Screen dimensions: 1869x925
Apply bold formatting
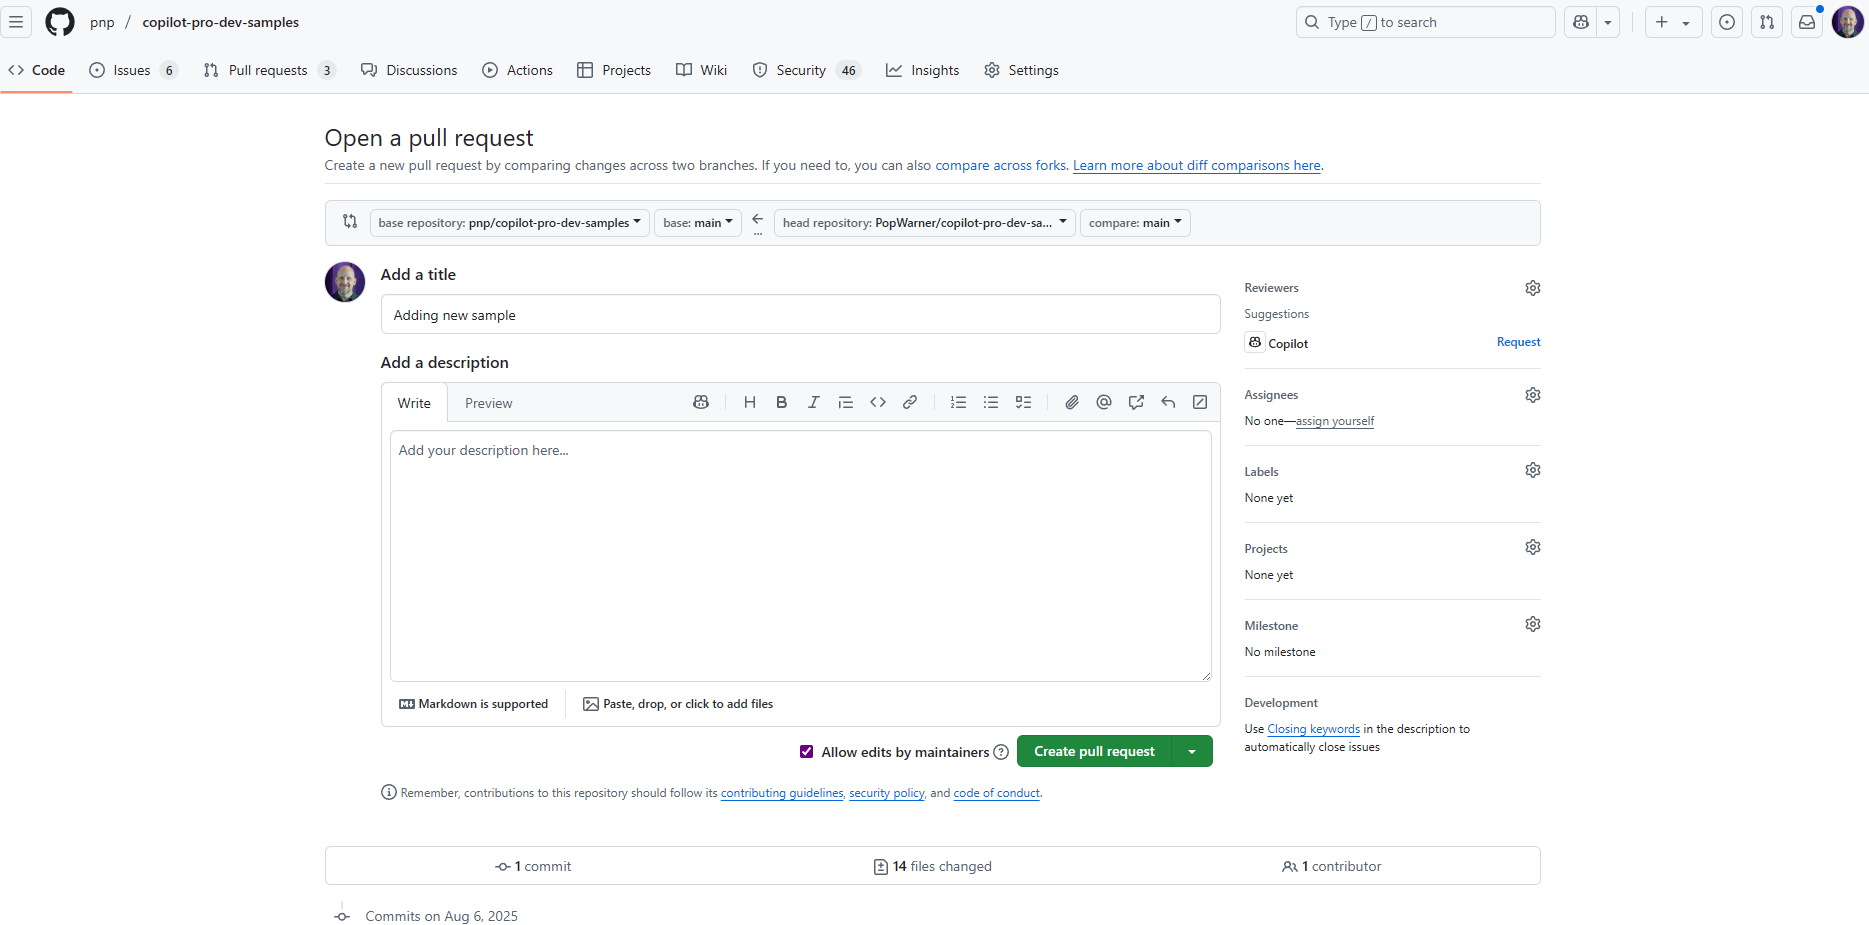782,402
